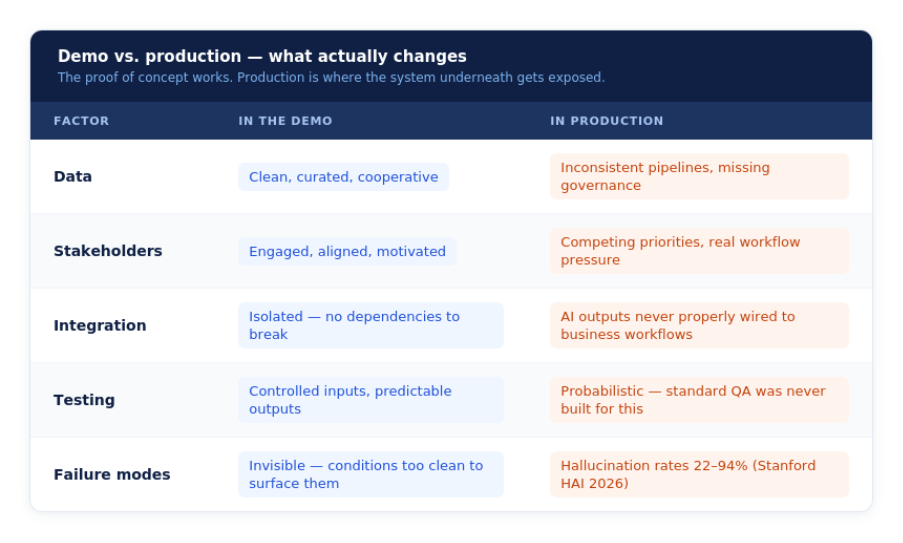Click 'Controlled inputs, predictable outputs' cell
This screenshot has width=903, height=543.
pos(371,400)
